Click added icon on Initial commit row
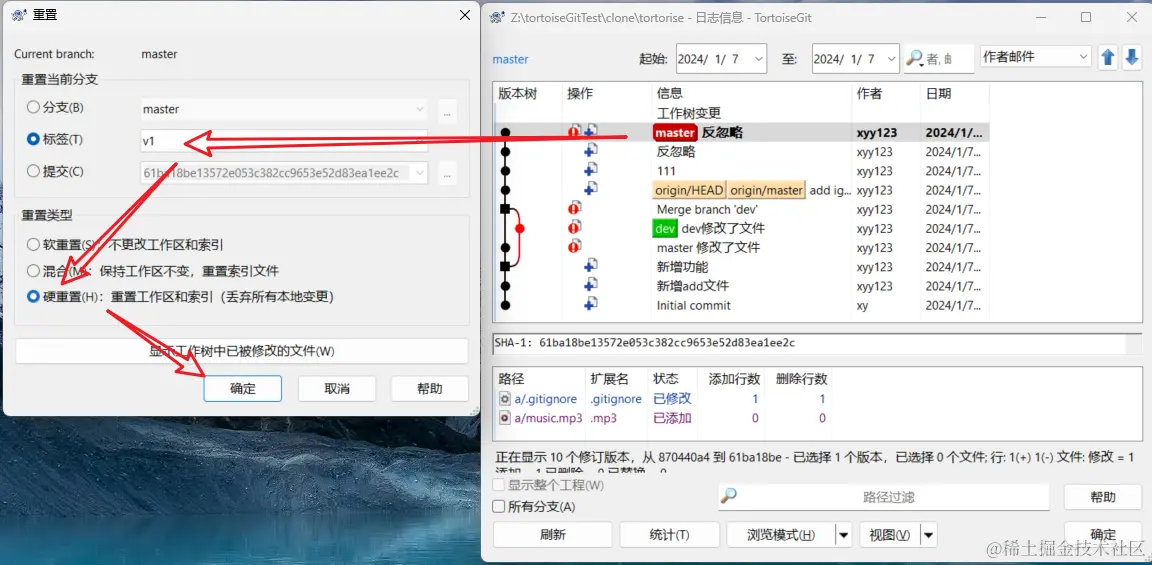Image resolution: width=1152 pixels, height=565 pixels. tap(590, 303)
